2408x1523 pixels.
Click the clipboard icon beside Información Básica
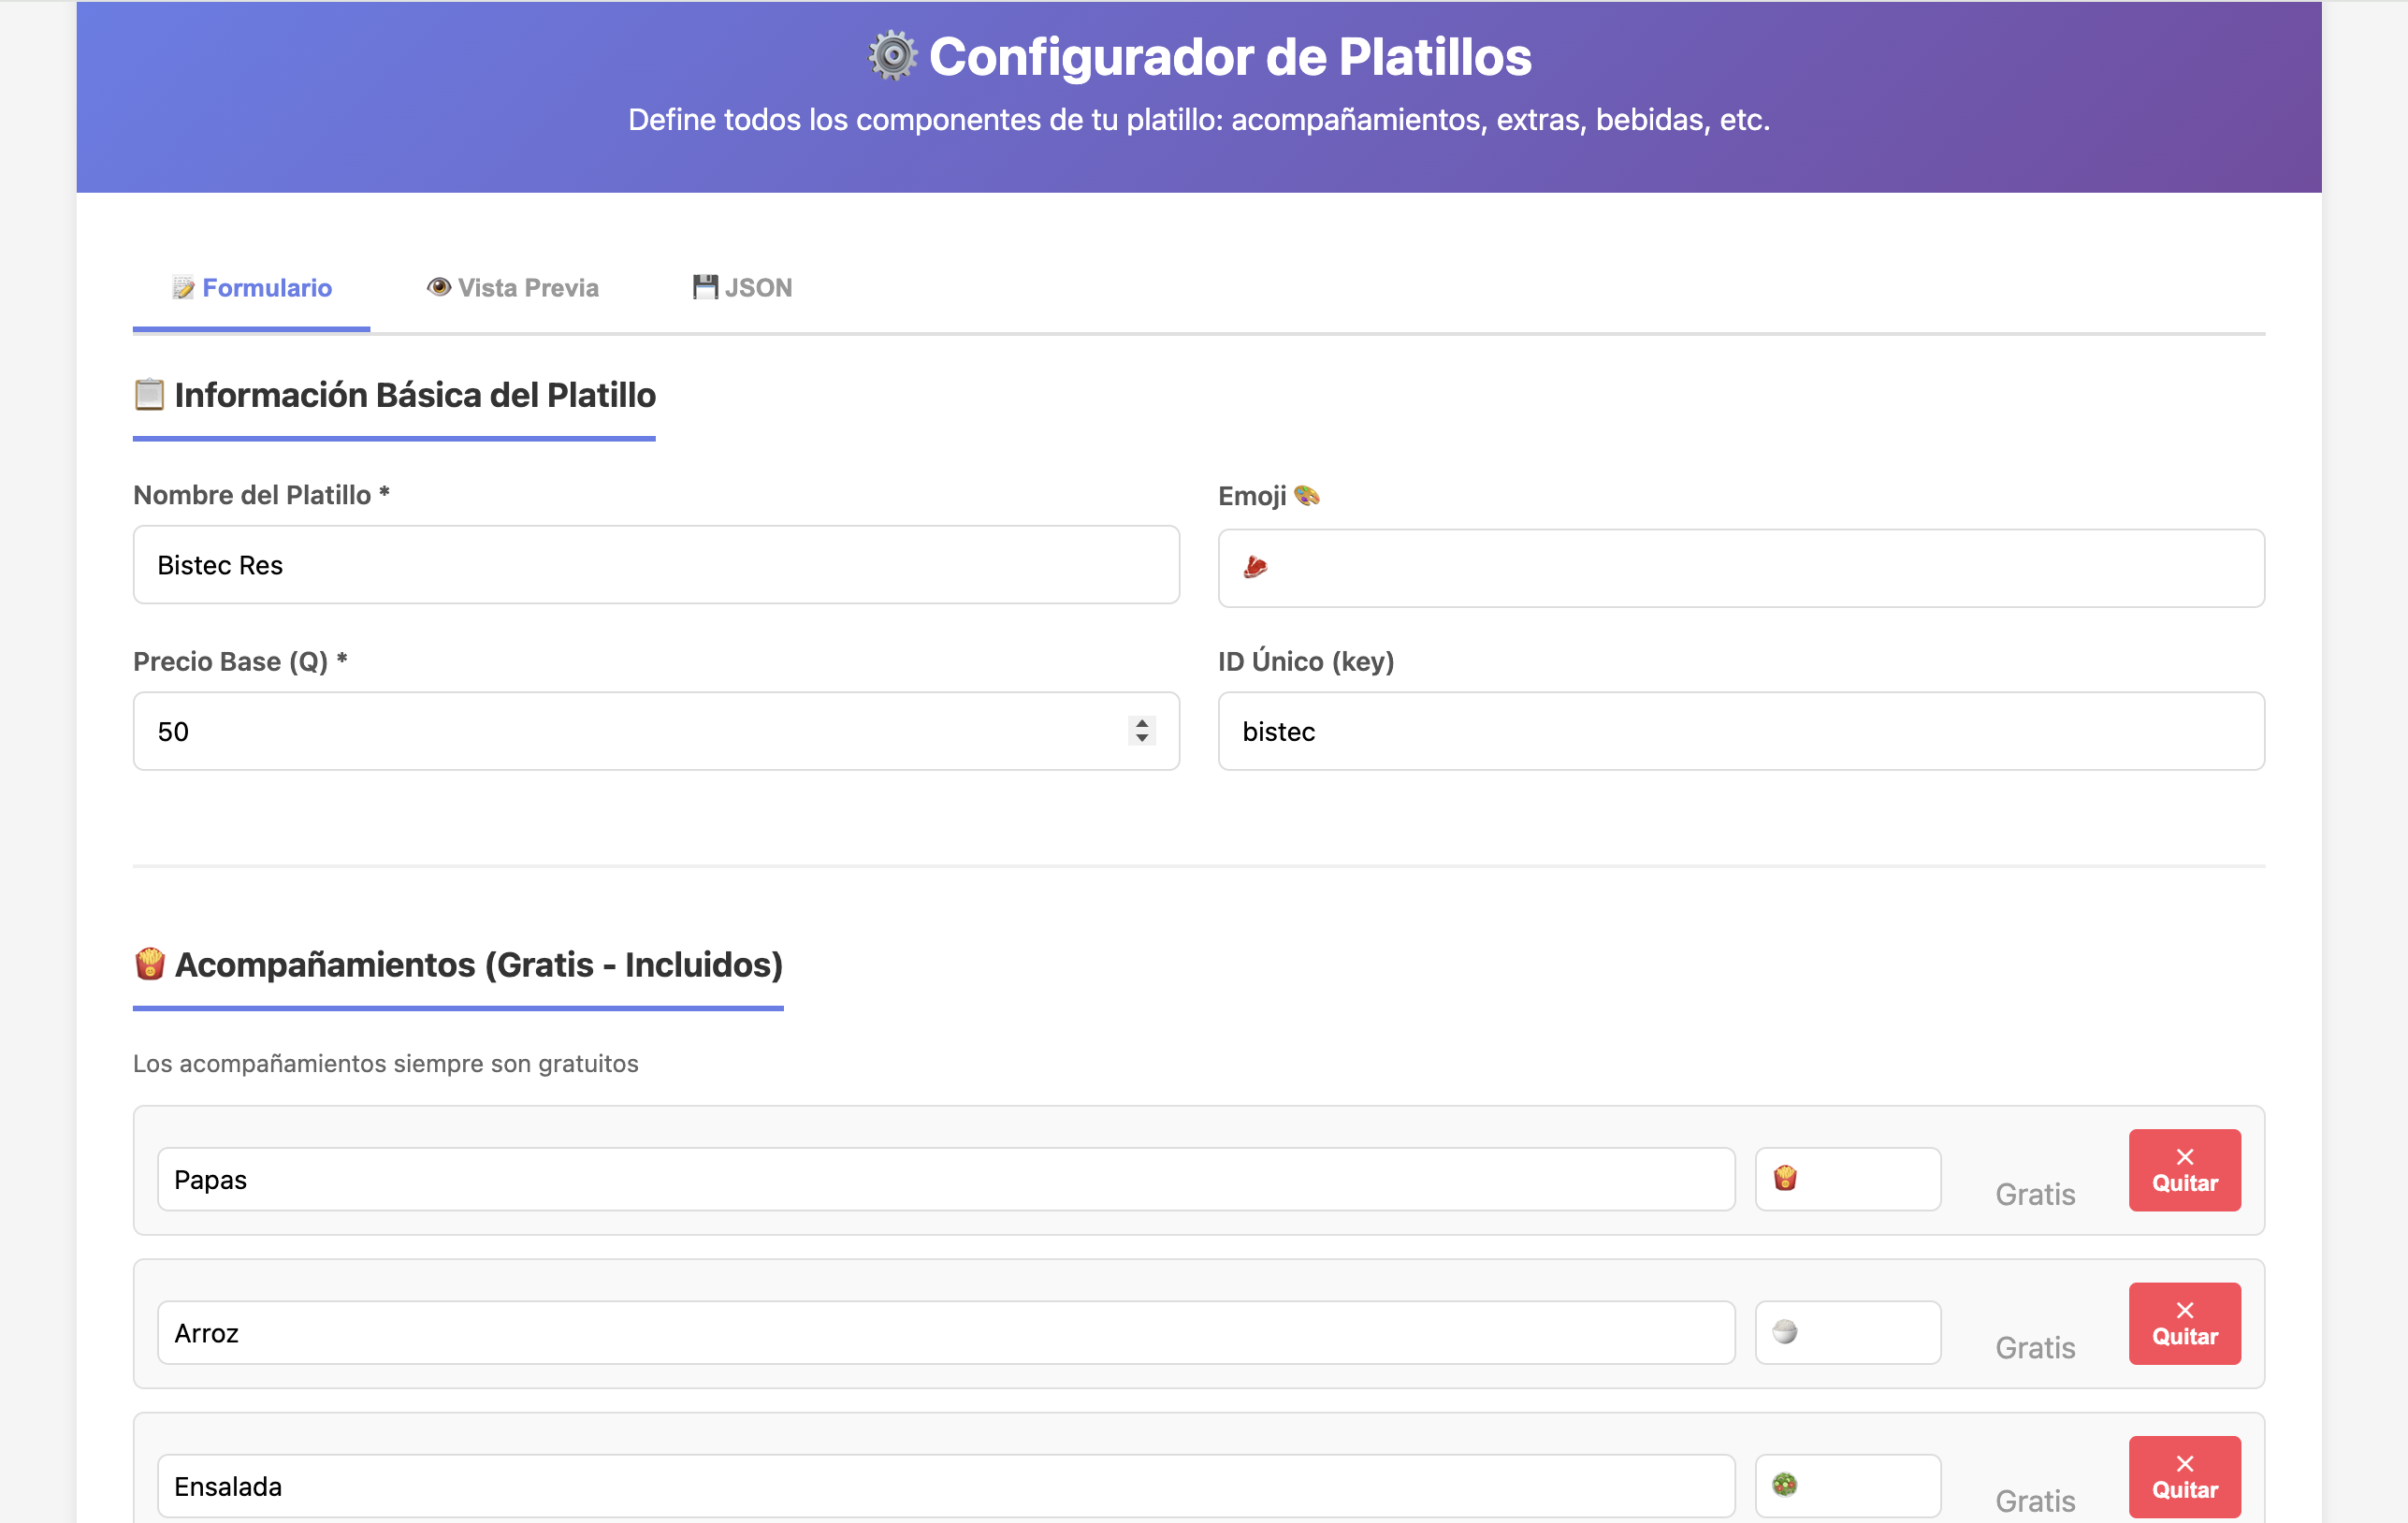pos(149,395)
